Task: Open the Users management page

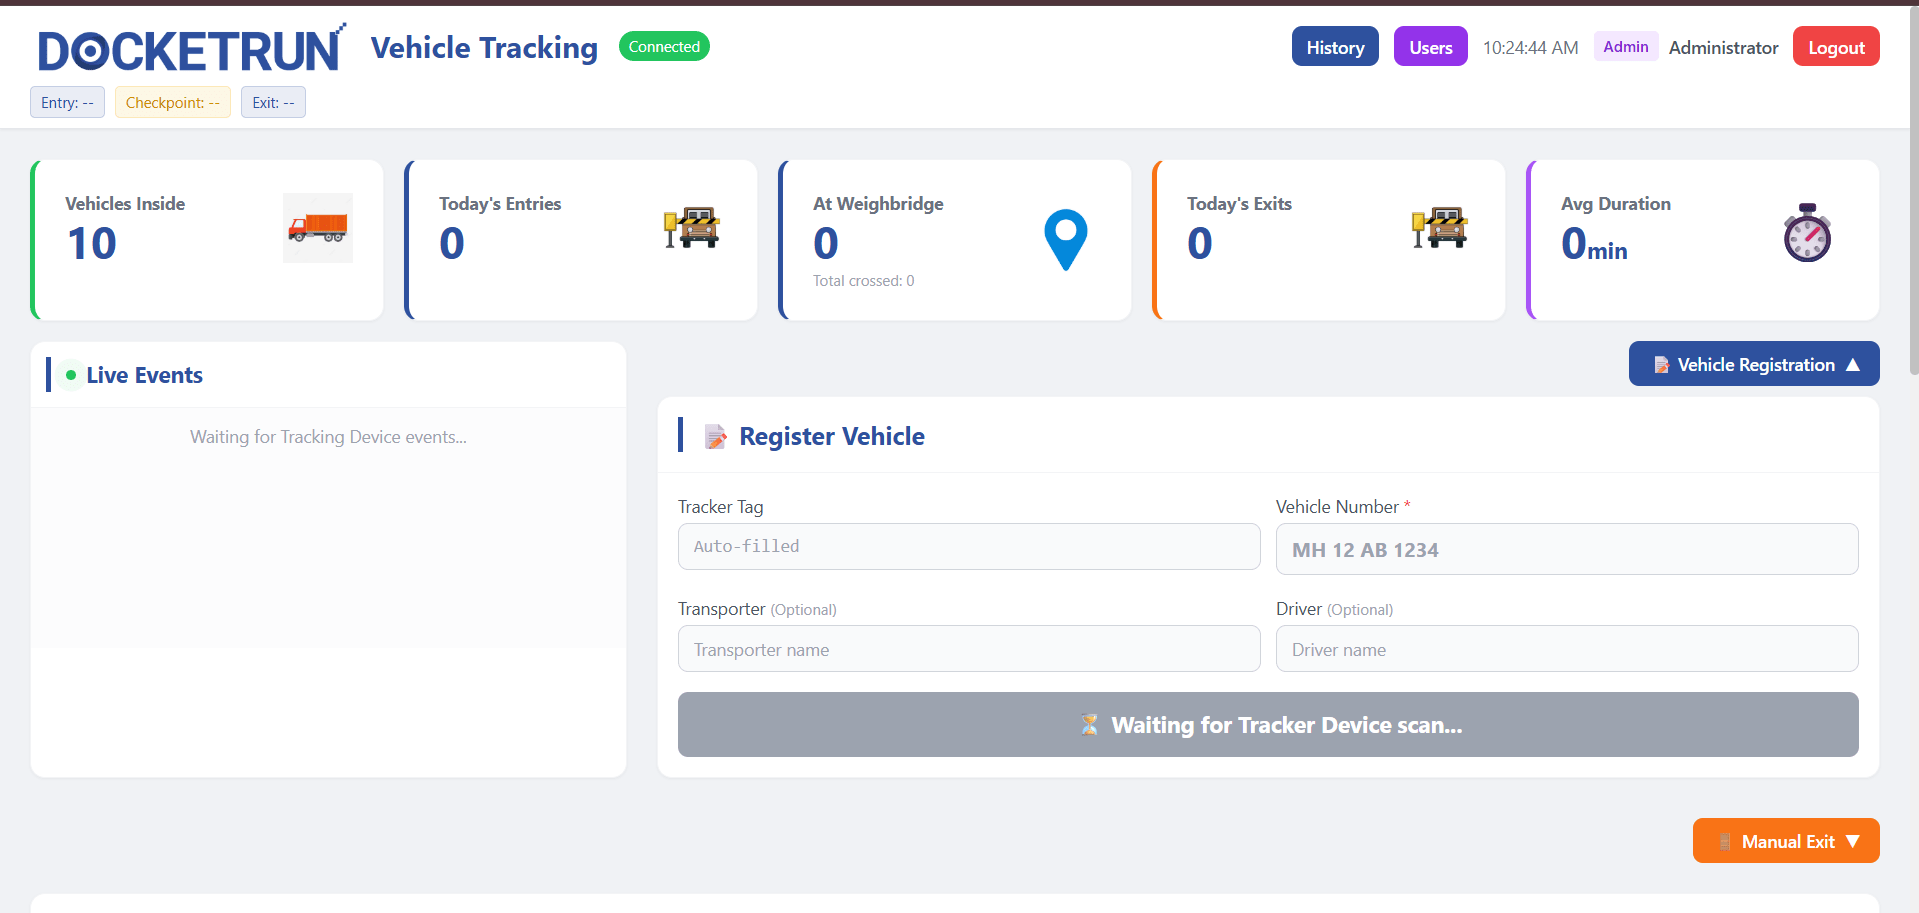Action: tap(1430, 47)
